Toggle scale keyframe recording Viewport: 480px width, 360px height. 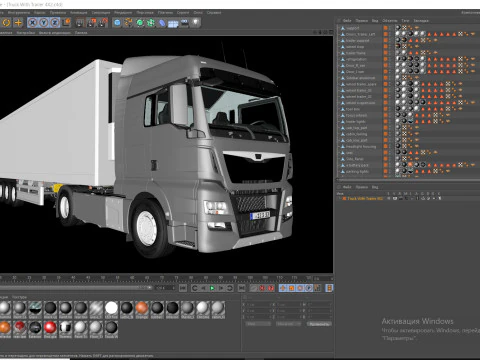291,288
